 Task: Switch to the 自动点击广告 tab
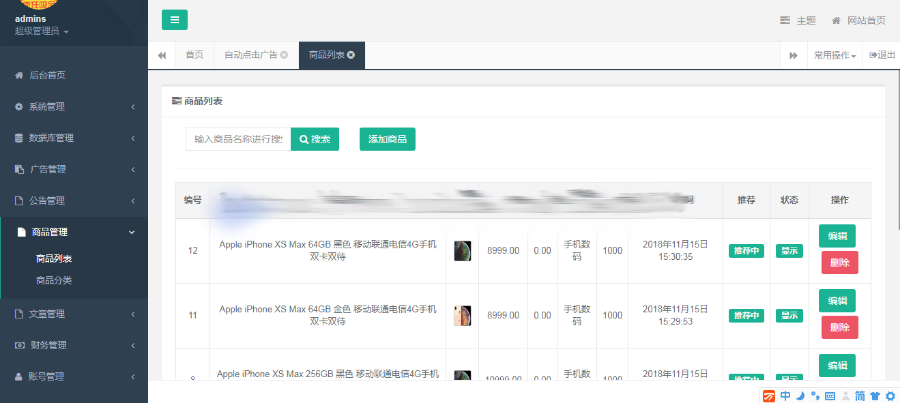click(256, 55)
